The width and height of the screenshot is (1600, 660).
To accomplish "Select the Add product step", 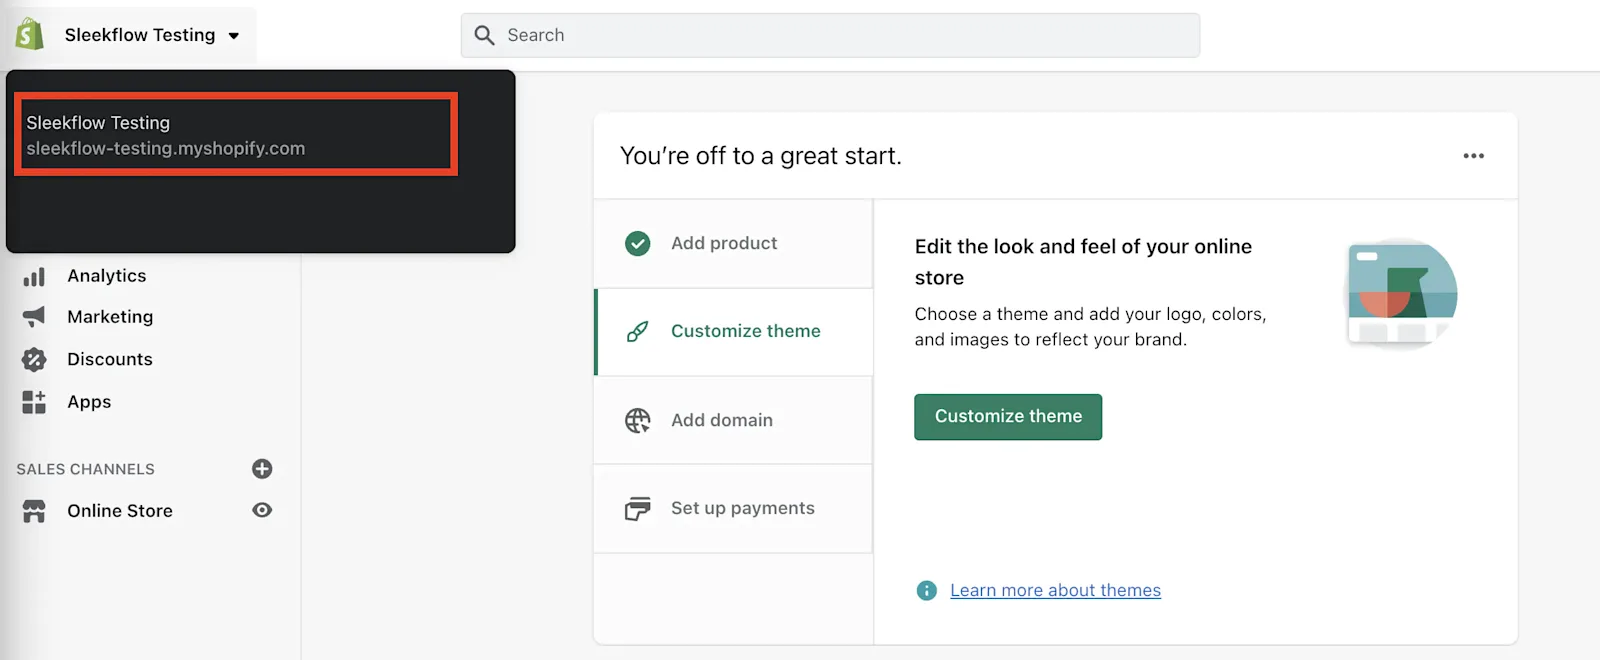I will click(733, 244).
